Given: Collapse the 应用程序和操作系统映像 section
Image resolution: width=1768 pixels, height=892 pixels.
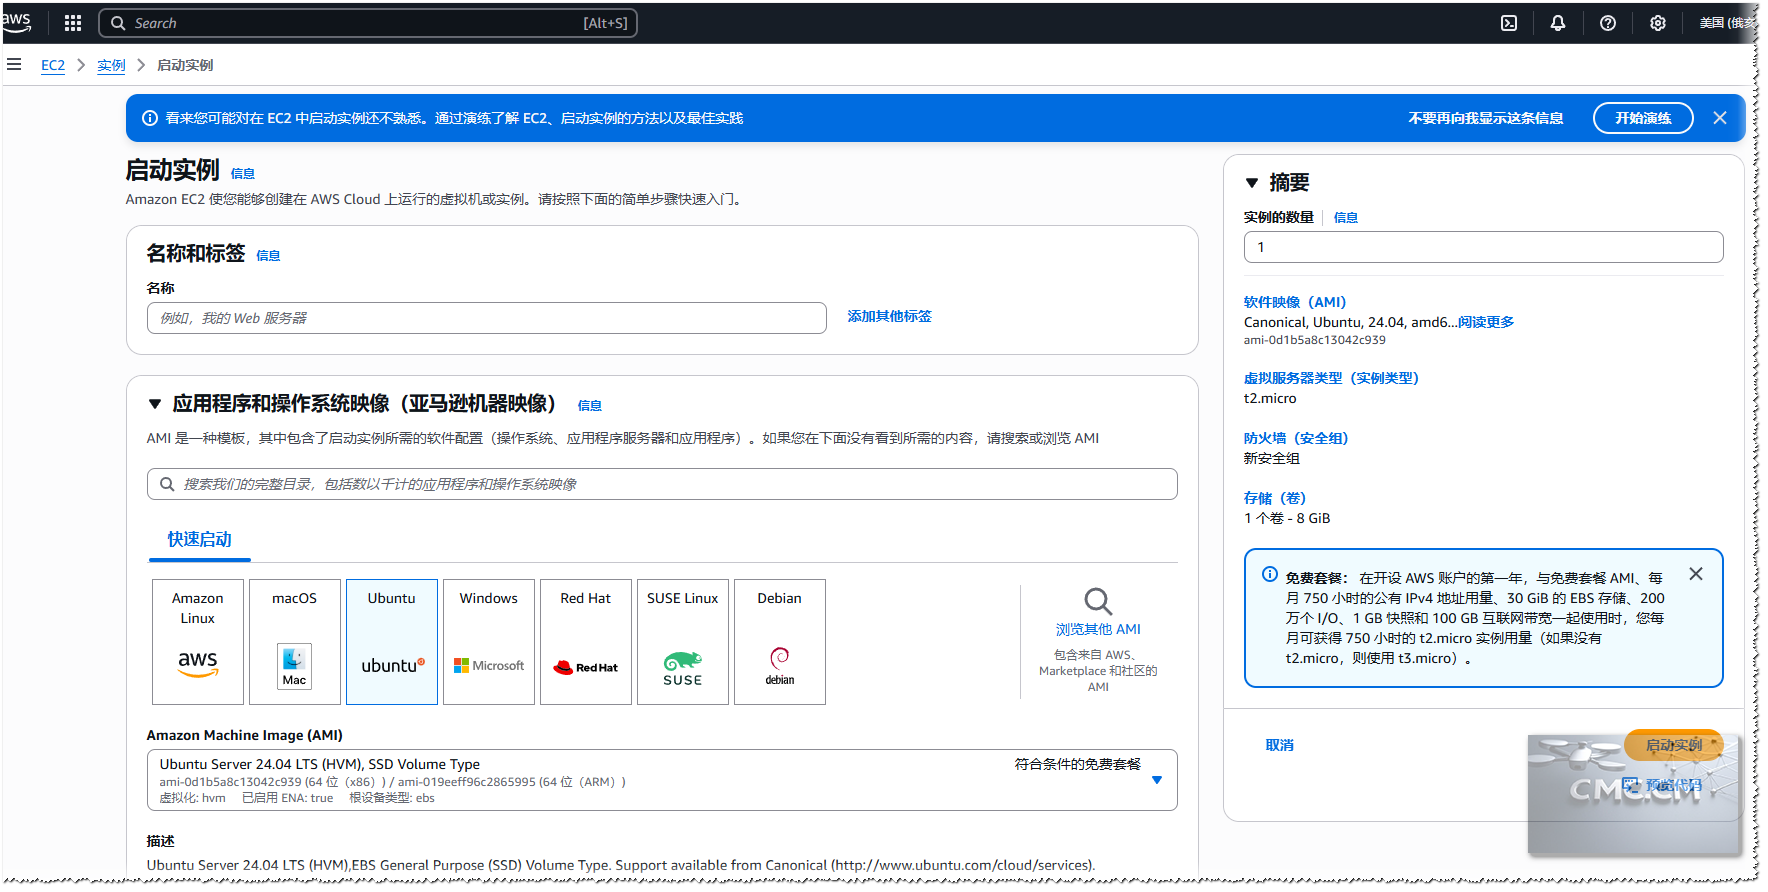Looking at the screenshot, I should 155,404.
